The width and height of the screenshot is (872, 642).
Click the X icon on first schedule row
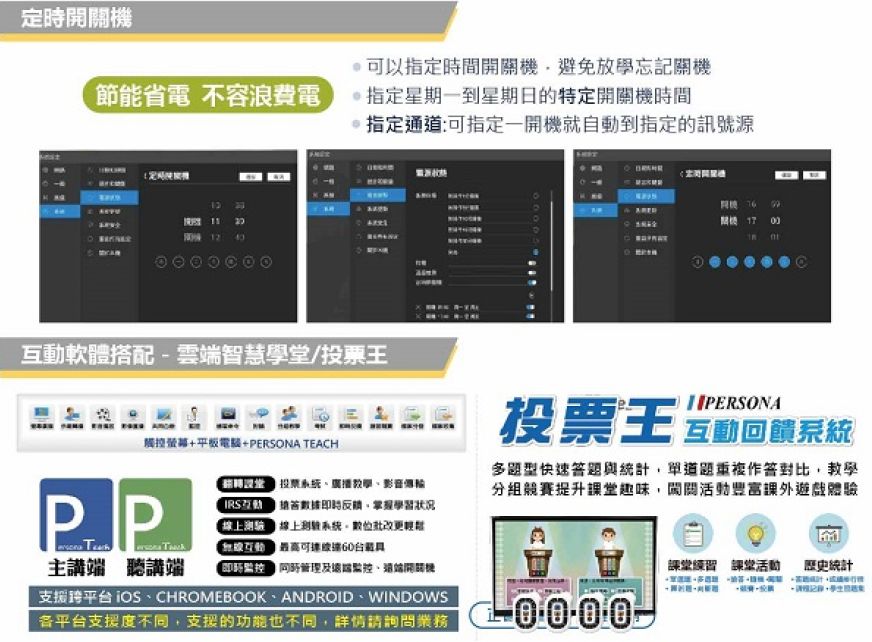pos(418,307)
